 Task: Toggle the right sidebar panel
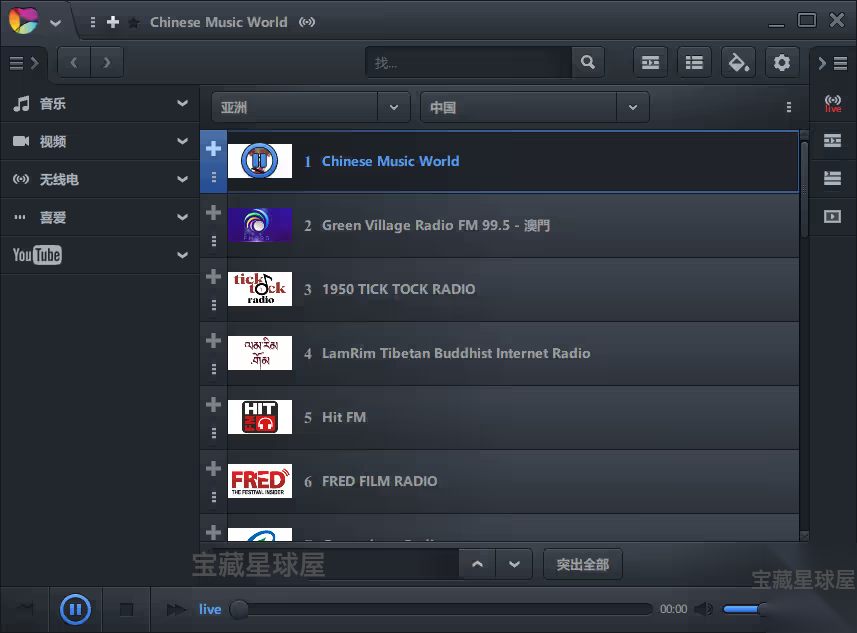tap(832, 63)
